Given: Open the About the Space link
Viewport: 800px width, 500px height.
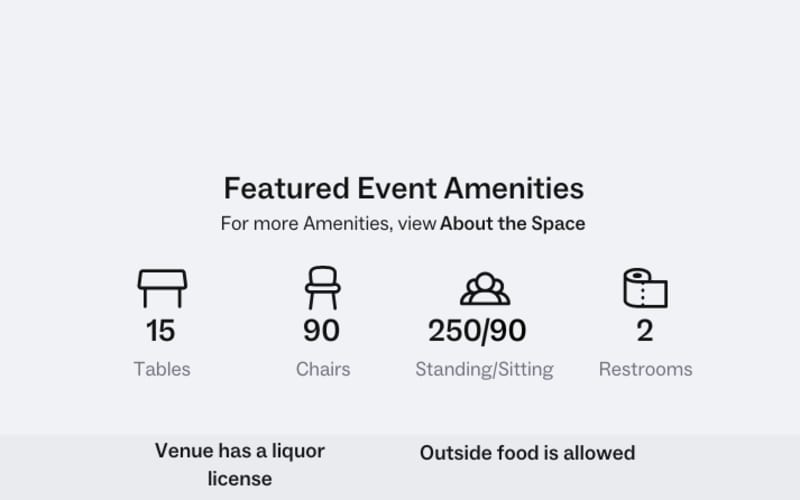Looking at the screenshot, I should coord(512,223).
